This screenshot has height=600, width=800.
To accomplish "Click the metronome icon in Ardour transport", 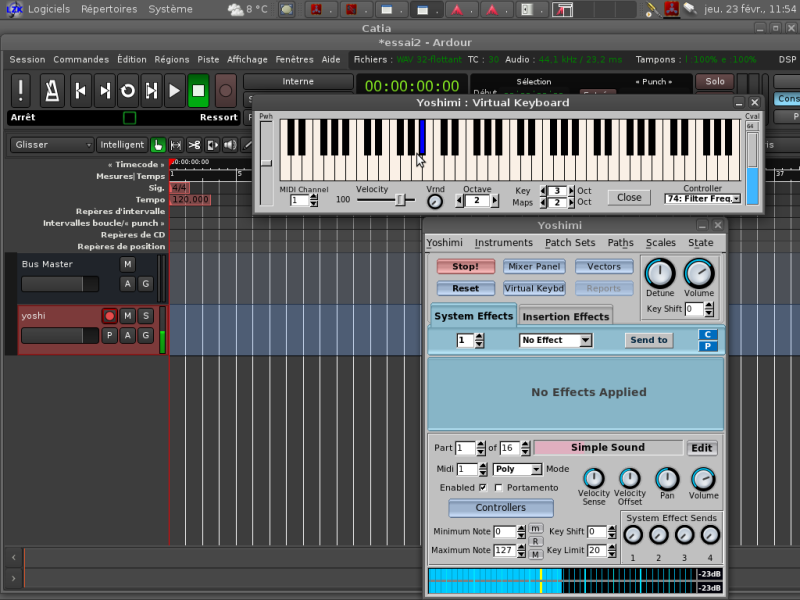I will tap(52, 90).
